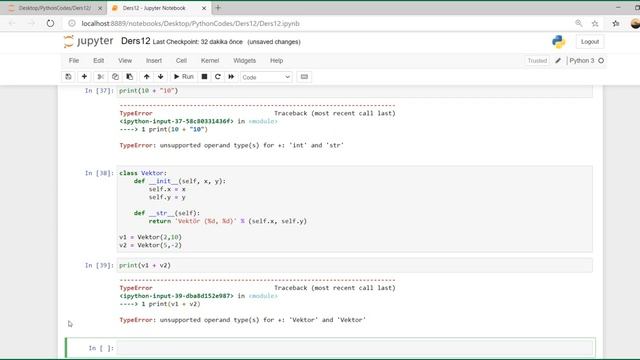Paste cells below icon
Viewport: 640px width, 360px height.
pos(129,77)
